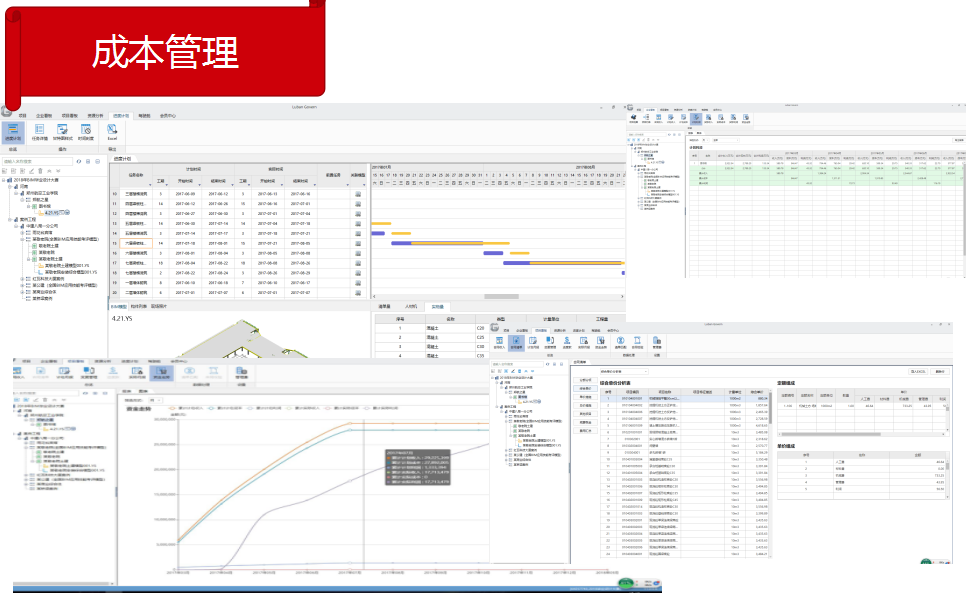
Task: Select the BIM模型 bottom tab
Action: coord(118,306)
